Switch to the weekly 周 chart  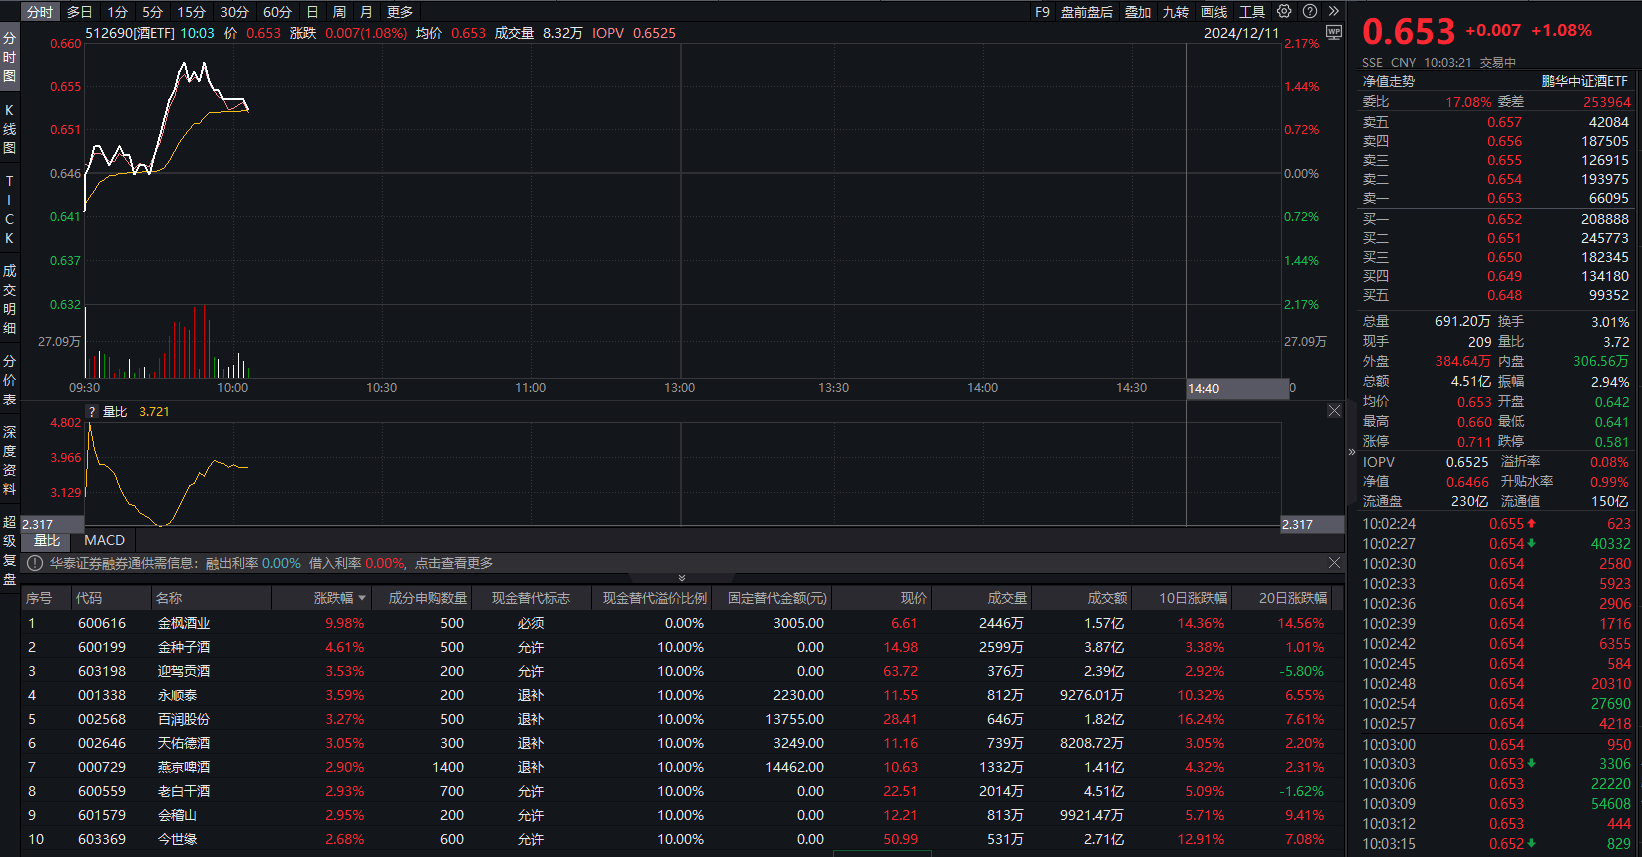point(339,12)
